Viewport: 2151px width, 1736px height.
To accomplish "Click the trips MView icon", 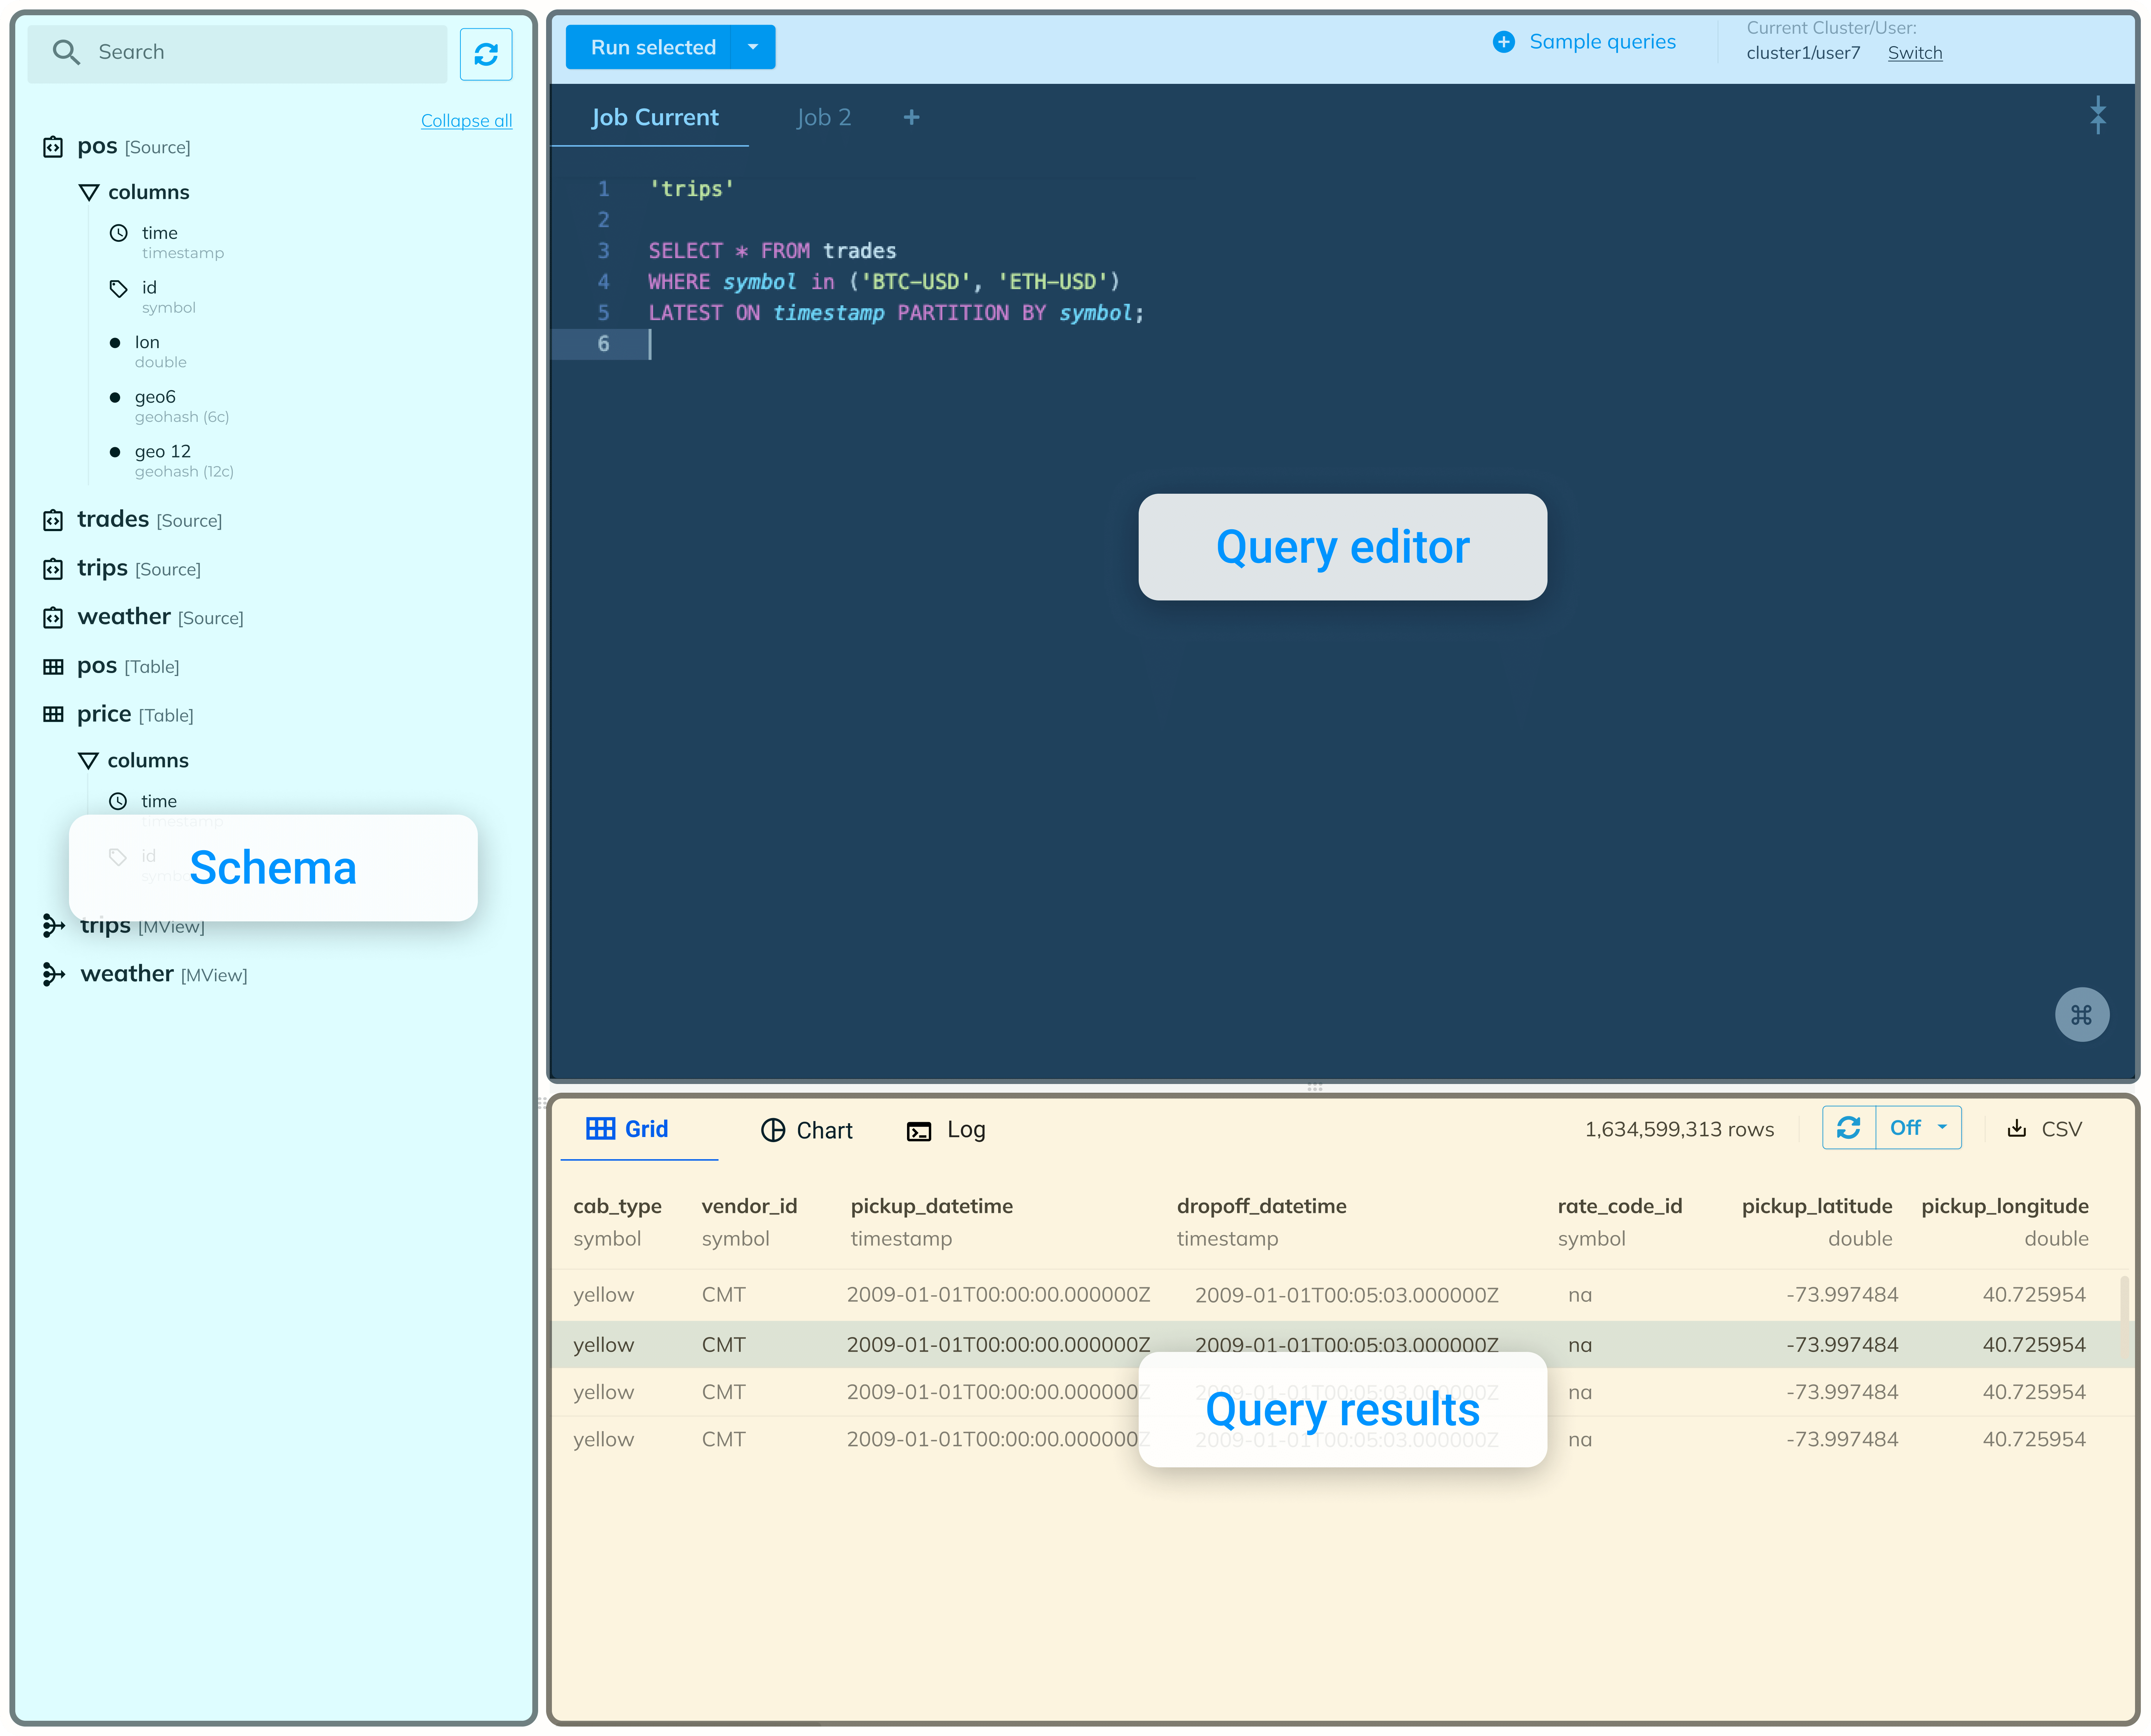I will [x=53, y=926].
